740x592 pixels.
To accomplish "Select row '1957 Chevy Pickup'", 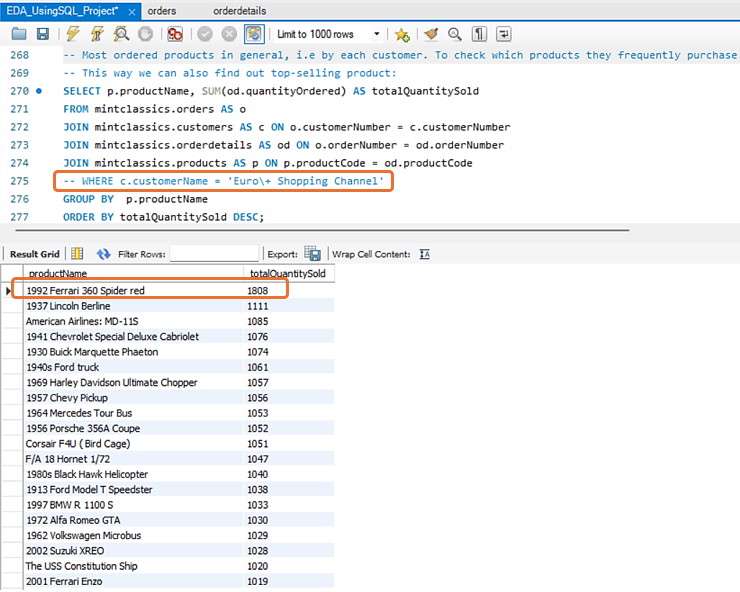I will [x=179, y=398].
